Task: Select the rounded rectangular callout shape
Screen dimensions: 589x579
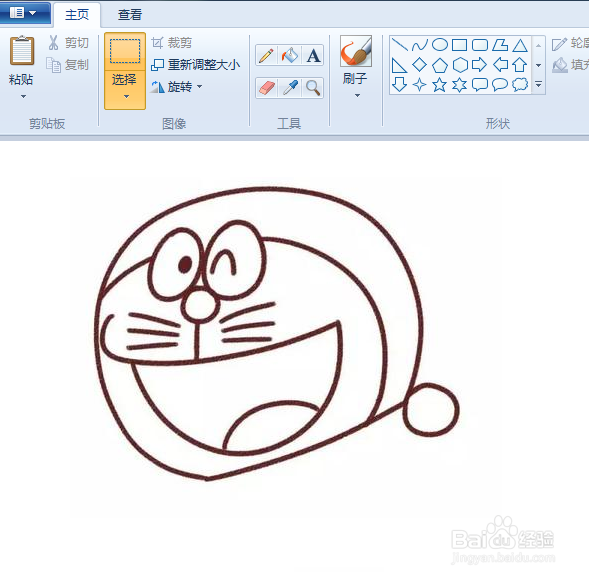Action: coord(480,85)
